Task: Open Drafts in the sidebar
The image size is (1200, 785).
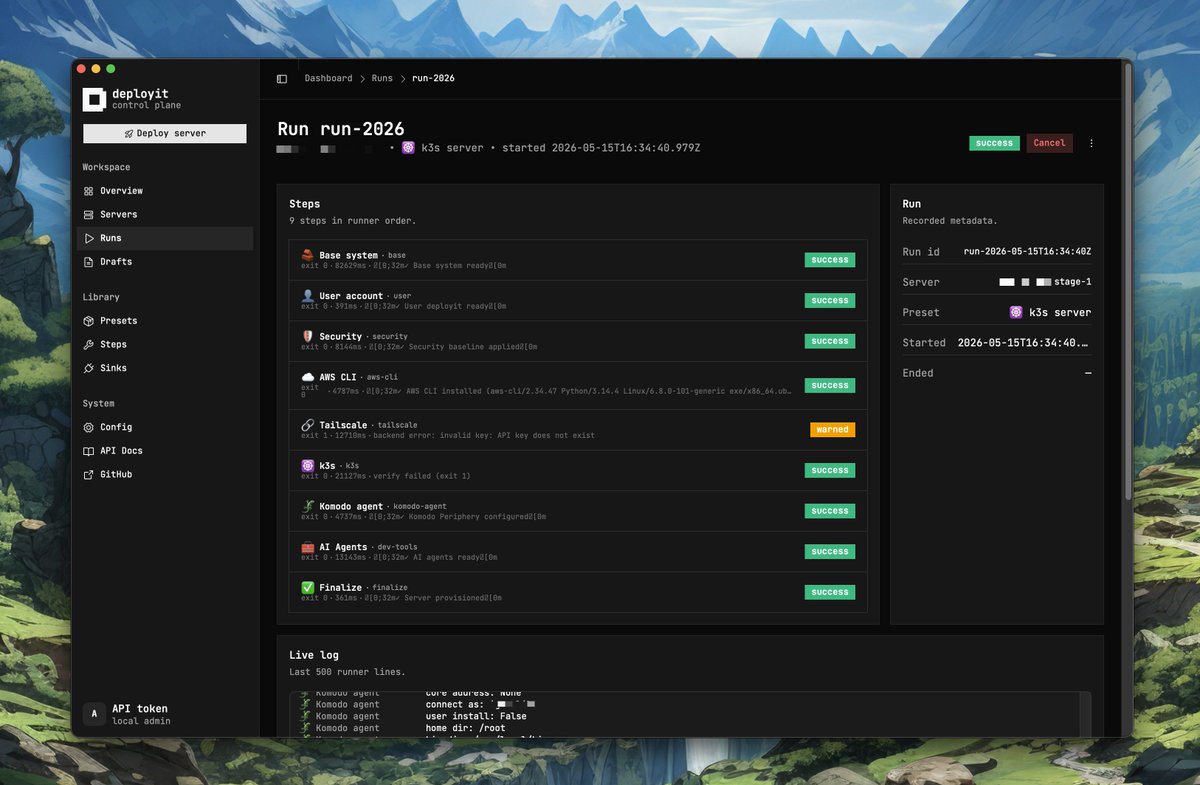Action: click(165, 261)
